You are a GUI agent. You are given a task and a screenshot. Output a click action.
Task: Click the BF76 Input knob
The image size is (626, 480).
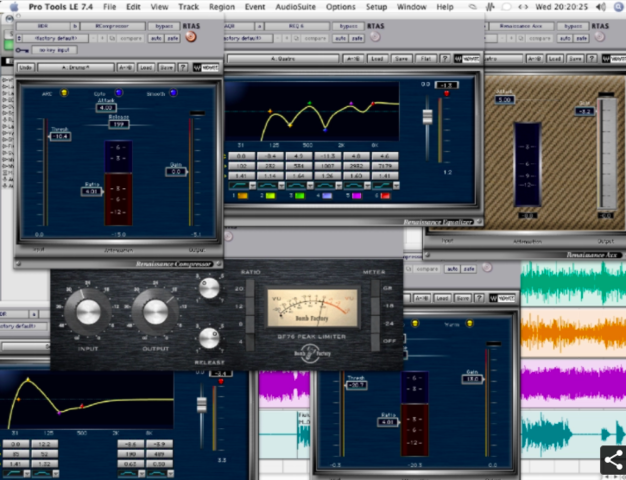(88, 312)
